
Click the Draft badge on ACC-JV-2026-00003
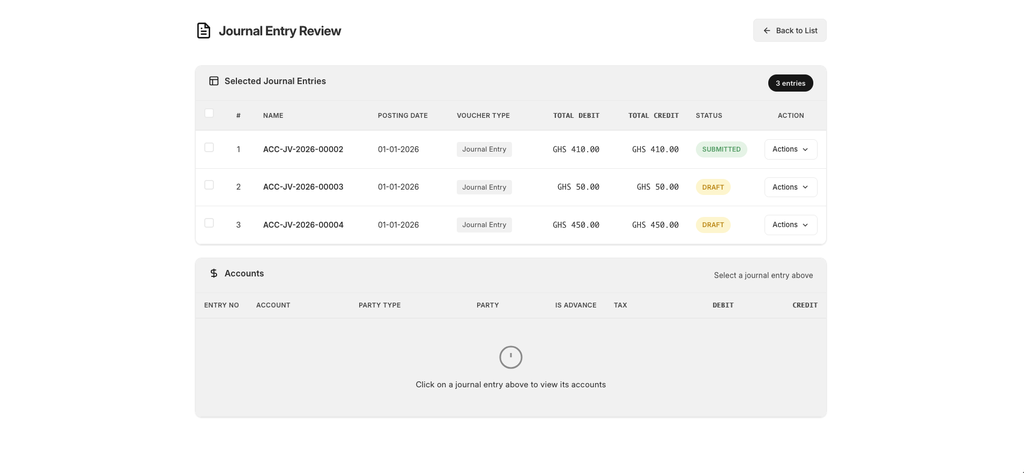point(713,187)
